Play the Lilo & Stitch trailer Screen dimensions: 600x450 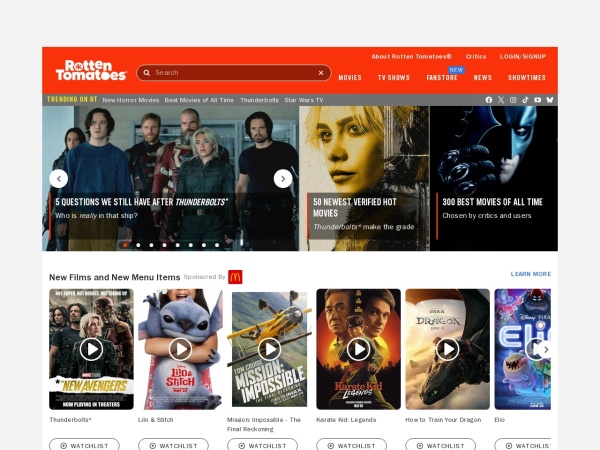coord(180,349)
